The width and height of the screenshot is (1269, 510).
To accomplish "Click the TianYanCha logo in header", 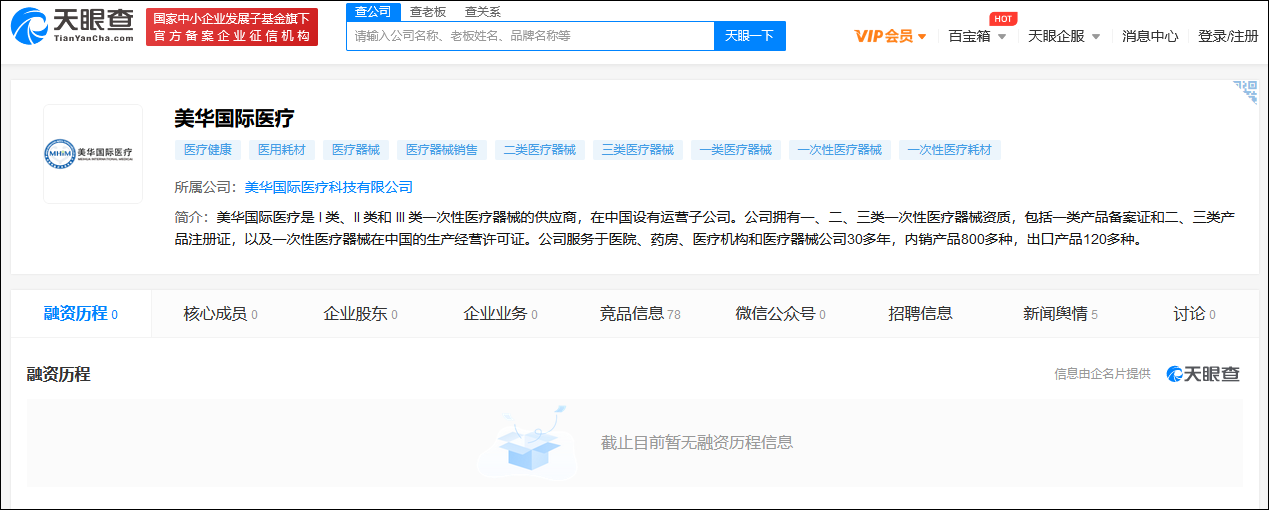I will [x=72, y=26].
